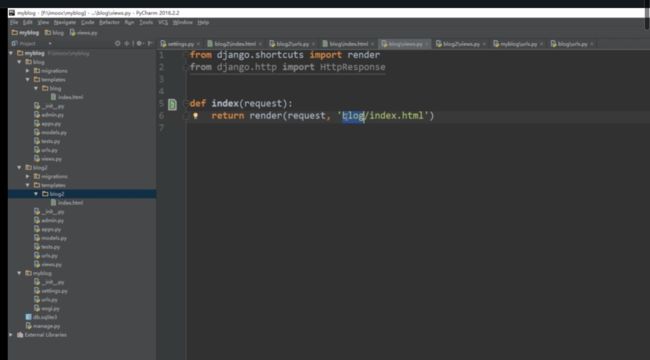The height and width of the screenshot is (360, 650).
Task: Open the Help menu
Action: (203, 22)
